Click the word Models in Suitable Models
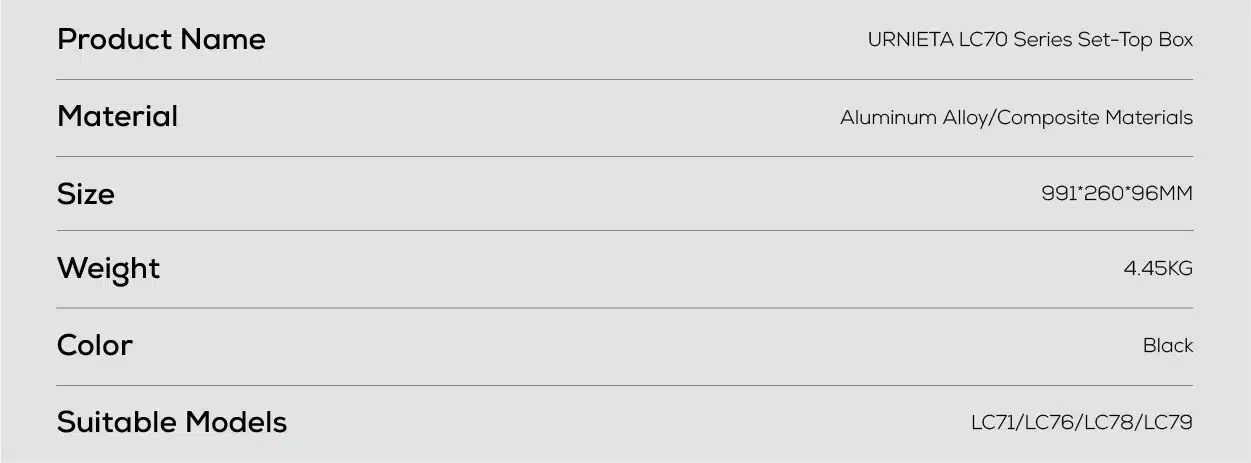 pos(235,423)
